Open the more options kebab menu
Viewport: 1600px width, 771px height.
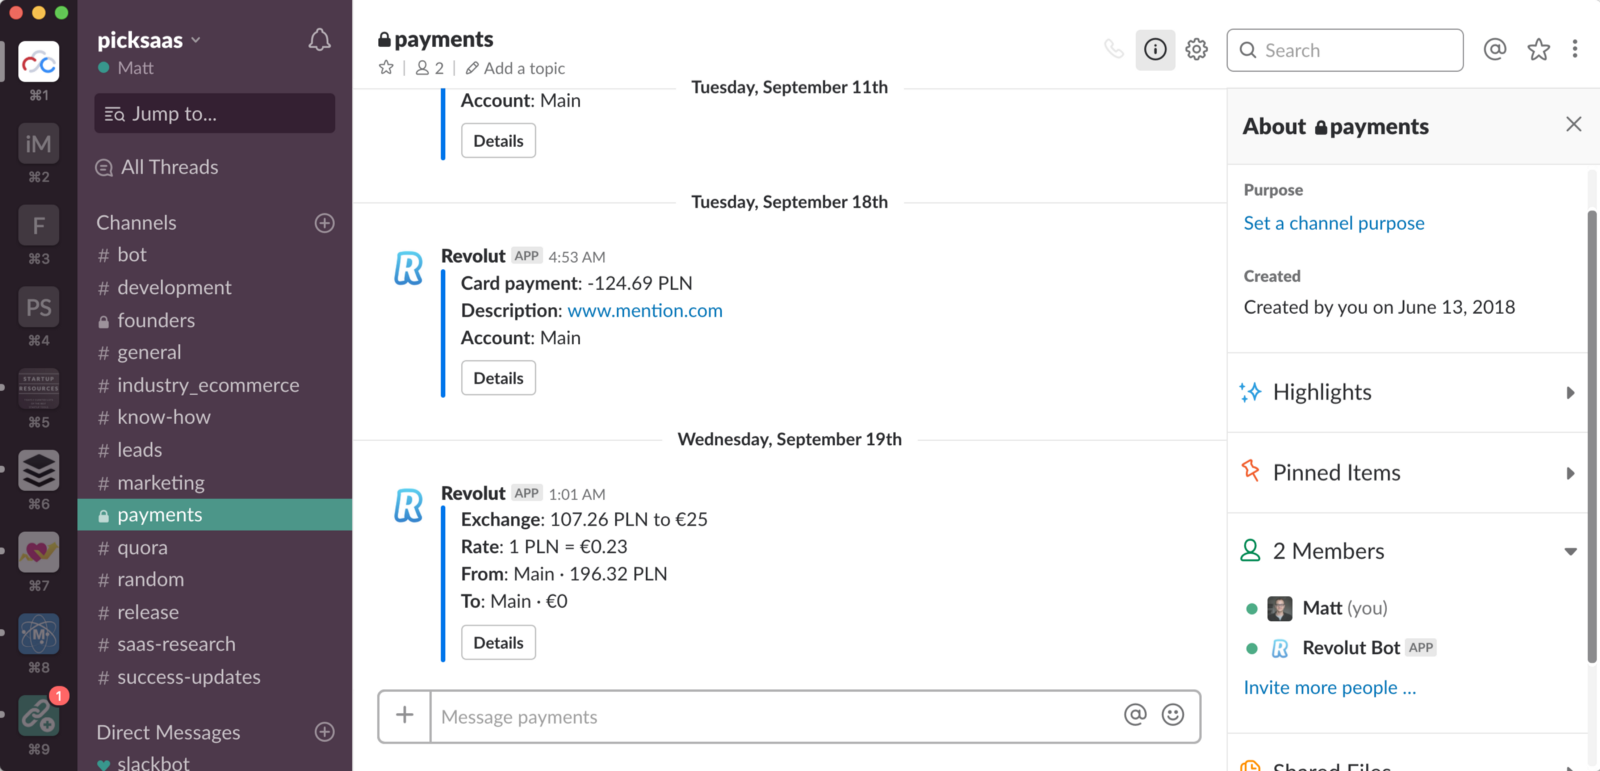click(x=1575, y=49)
